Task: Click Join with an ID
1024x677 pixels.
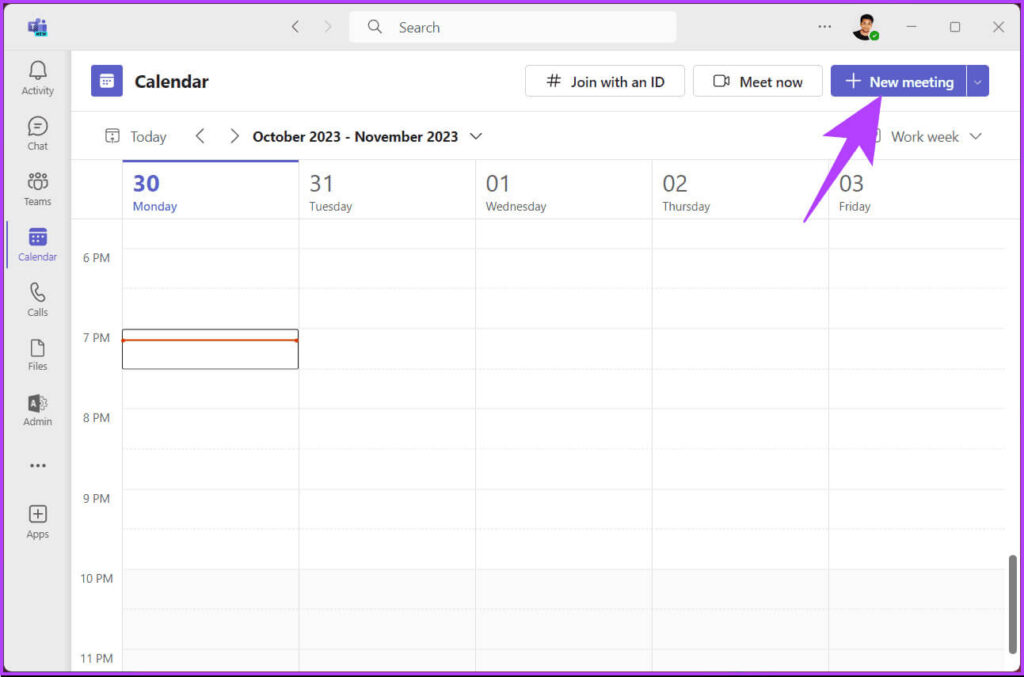Action: [605, 81]
